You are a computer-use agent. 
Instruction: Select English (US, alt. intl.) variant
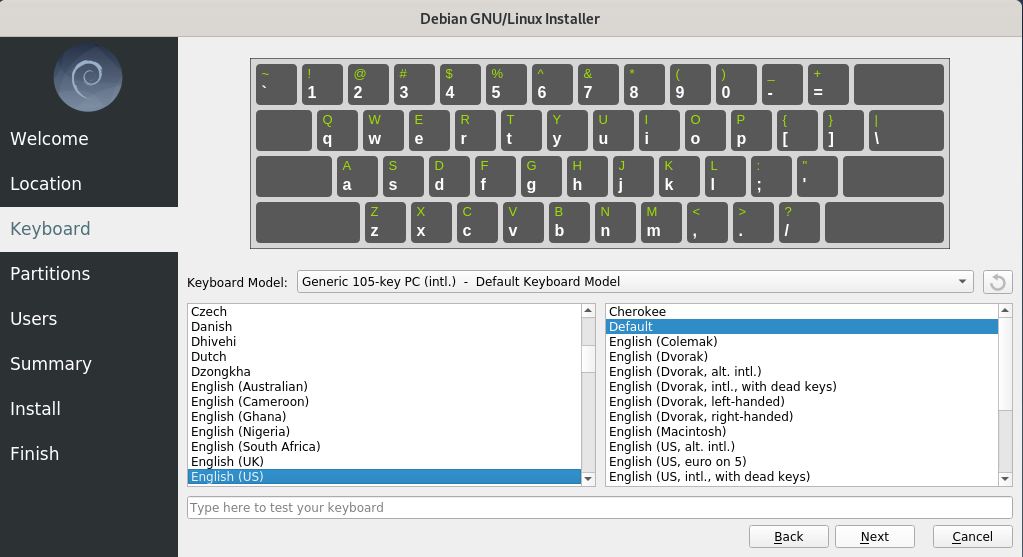tap(802, 447)
